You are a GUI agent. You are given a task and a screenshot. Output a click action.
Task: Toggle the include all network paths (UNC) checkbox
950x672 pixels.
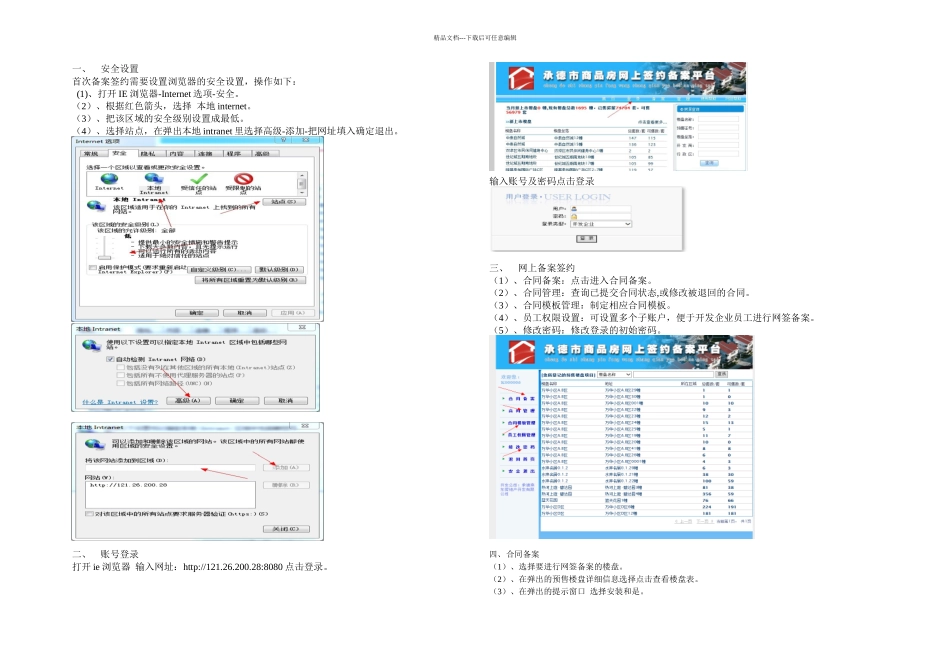point(121,383)
